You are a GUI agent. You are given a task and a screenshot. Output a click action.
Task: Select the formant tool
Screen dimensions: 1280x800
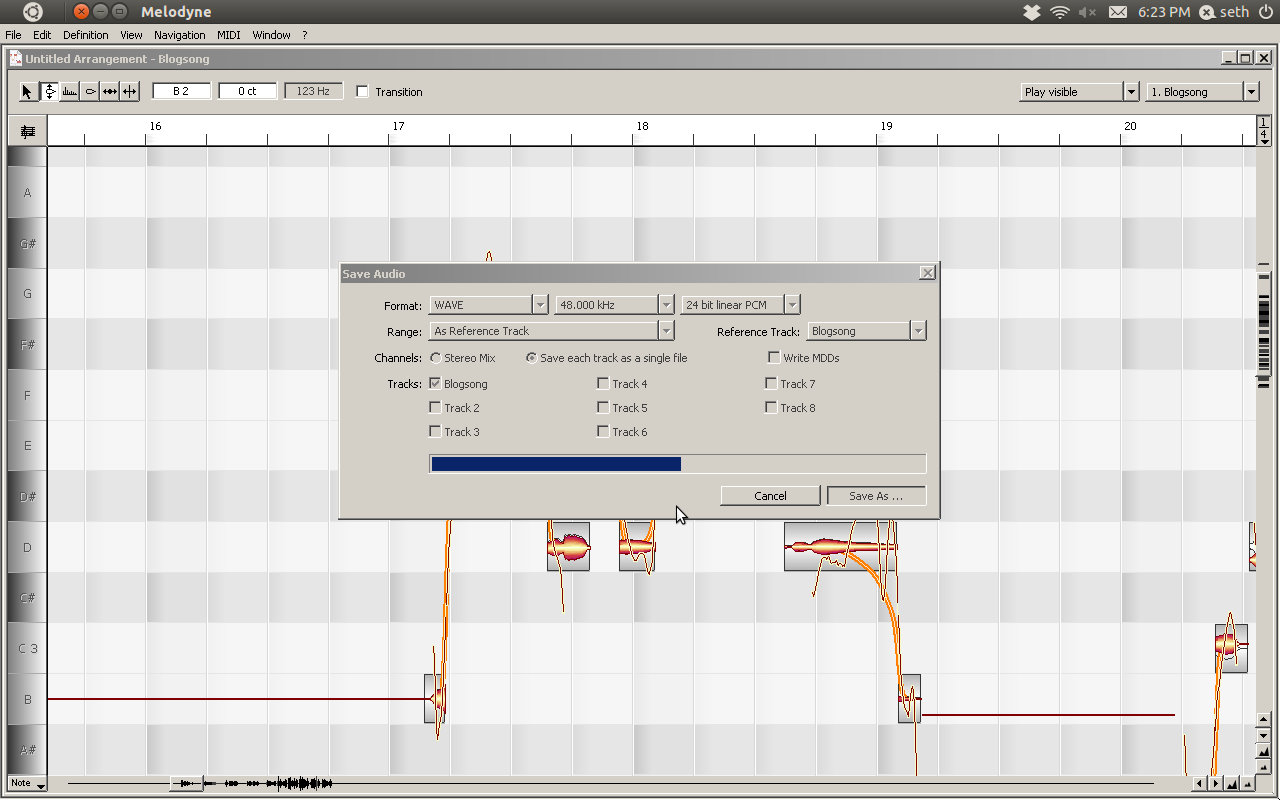point(69,92)
